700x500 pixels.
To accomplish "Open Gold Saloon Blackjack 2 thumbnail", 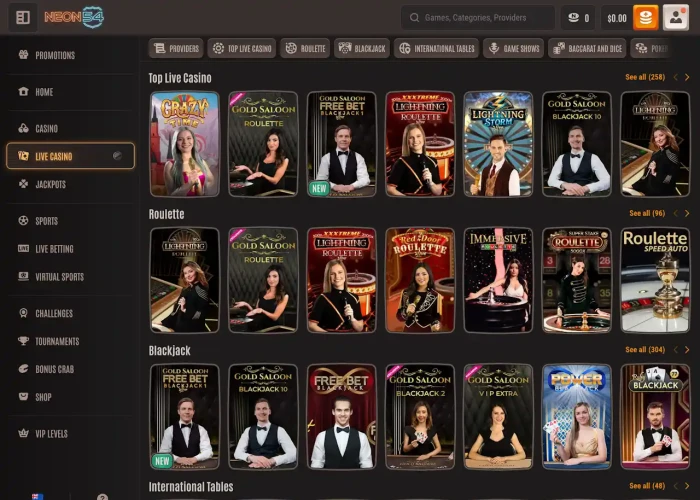I will point(420,417).
